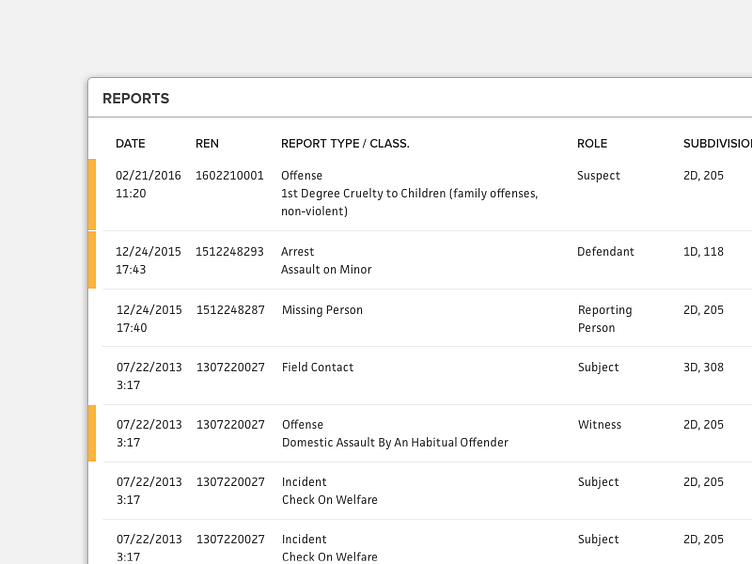Select the orange marker on the Domestic Assault row
The height and width of the screenshot is (564, 752).
pyautogui.click(x=92, y=433)
